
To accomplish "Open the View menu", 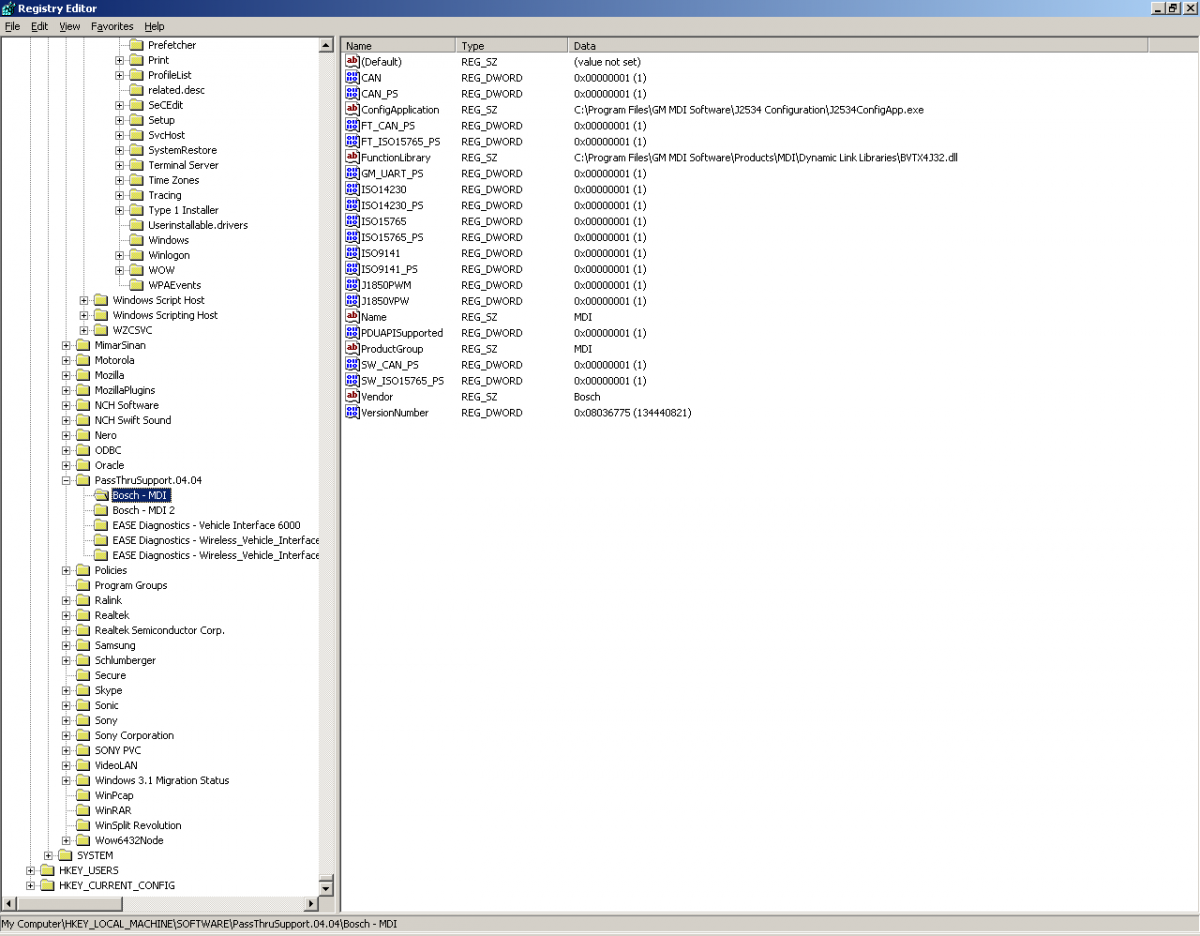I will pos(70,26).
